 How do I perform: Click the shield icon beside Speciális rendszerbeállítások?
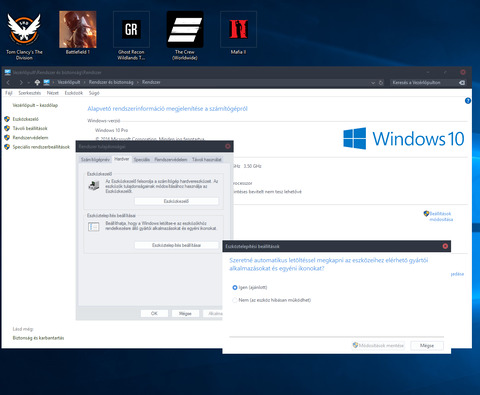point(7,147)
